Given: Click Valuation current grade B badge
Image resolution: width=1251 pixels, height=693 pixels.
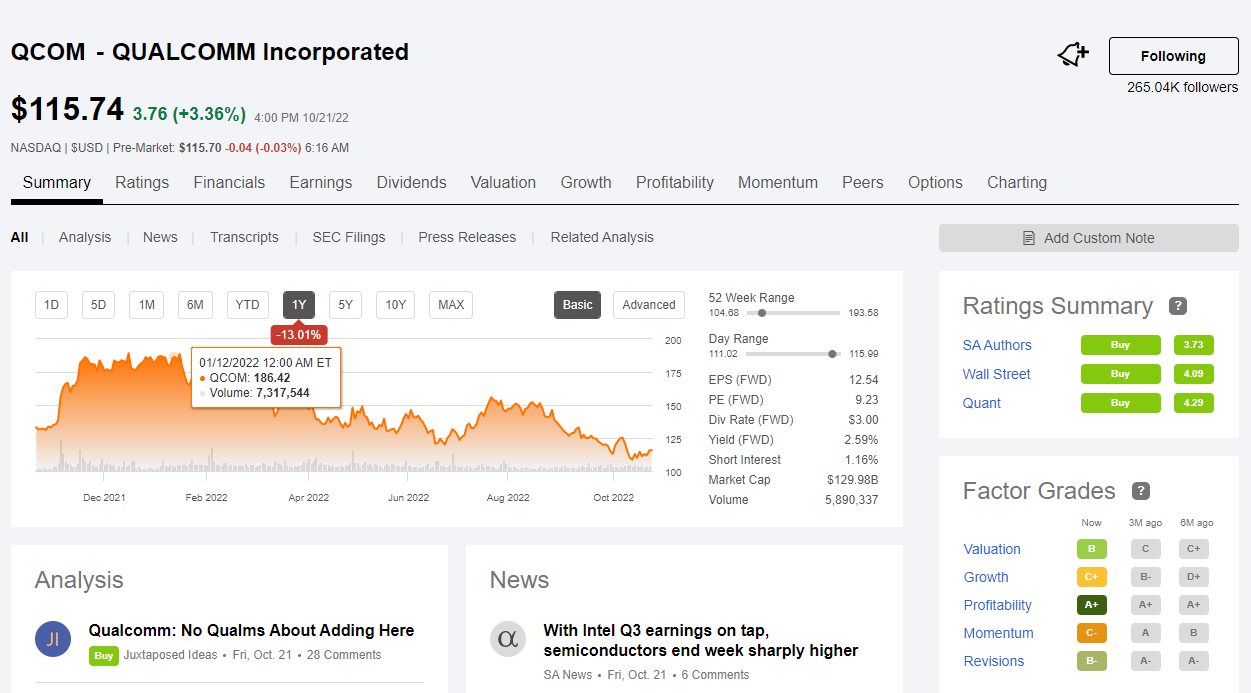Looking at the screenshot, I should coord(1092,549).
